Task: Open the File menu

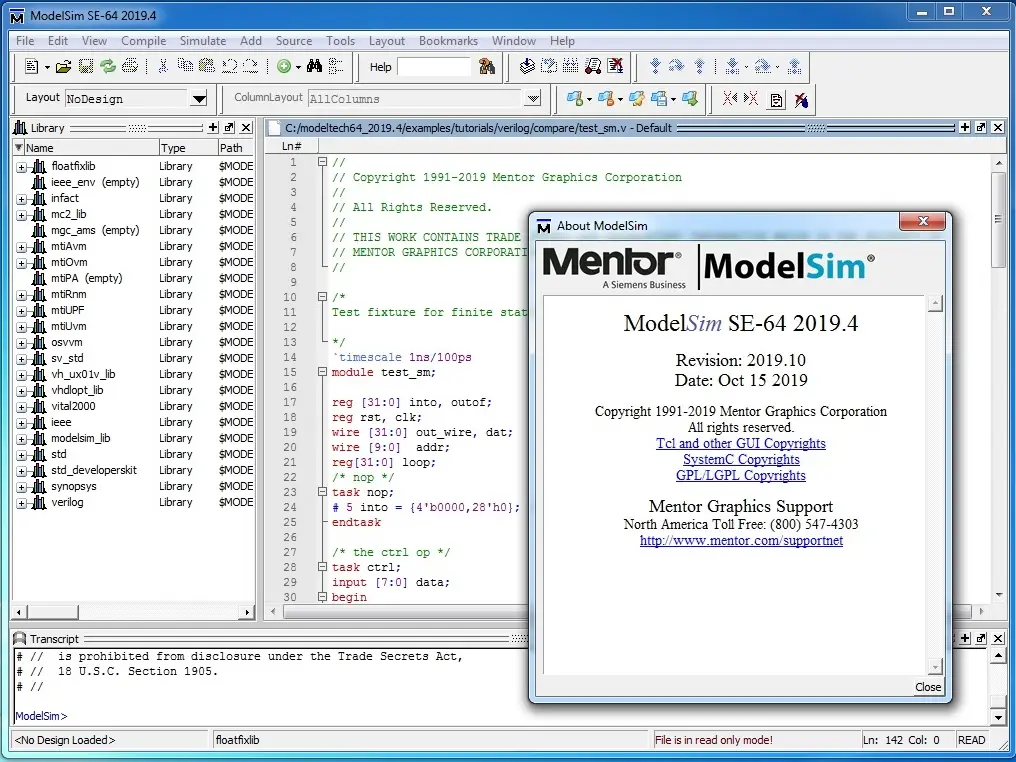Action: pos(25,41)
